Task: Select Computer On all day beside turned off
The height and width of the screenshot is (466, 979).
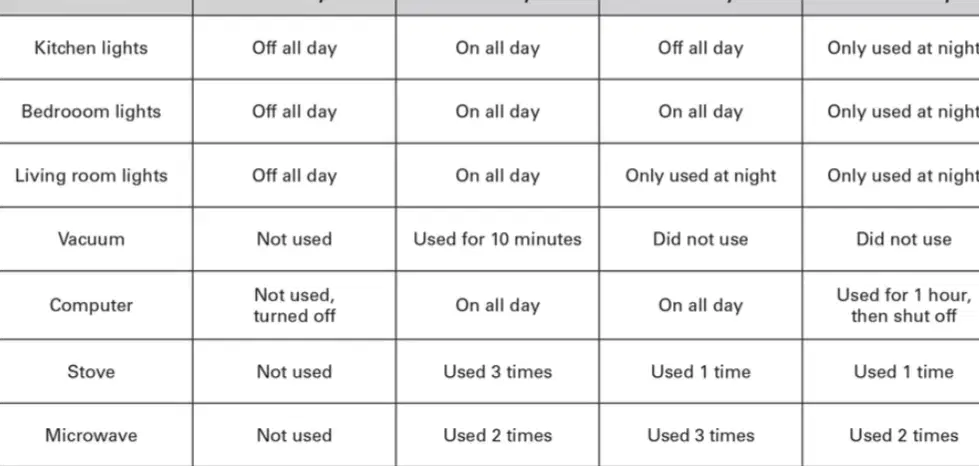Action: tap(498, 305)
